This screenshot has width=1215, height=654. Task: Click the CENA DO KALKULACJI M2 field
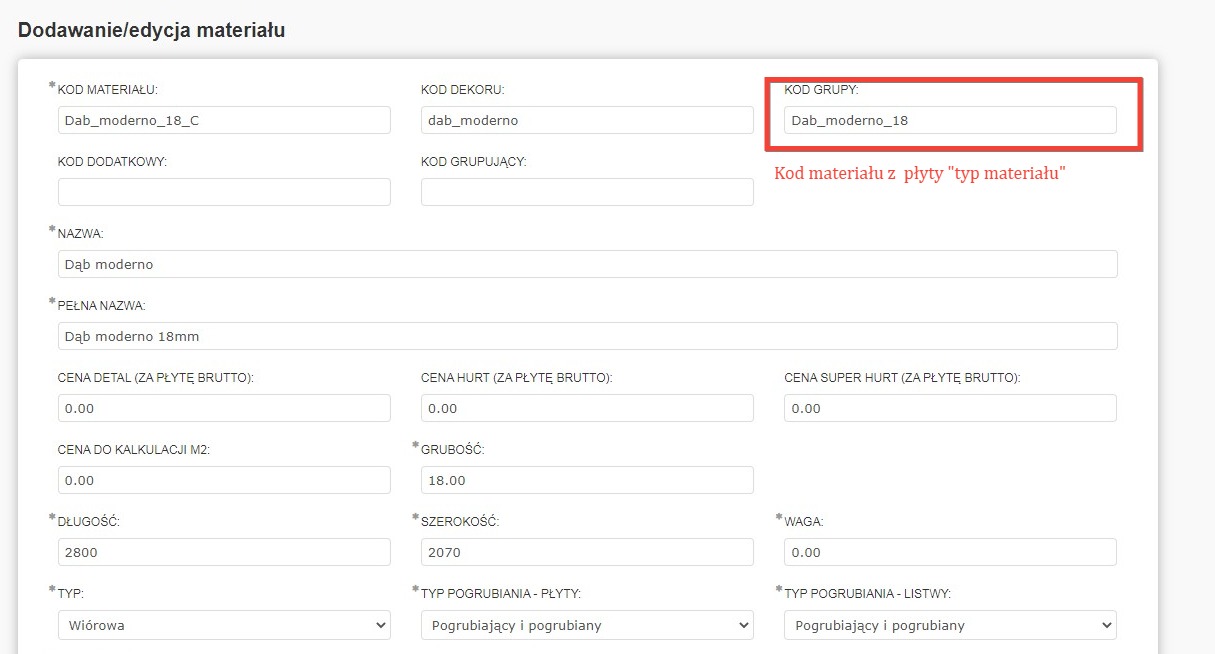[224, 480]
